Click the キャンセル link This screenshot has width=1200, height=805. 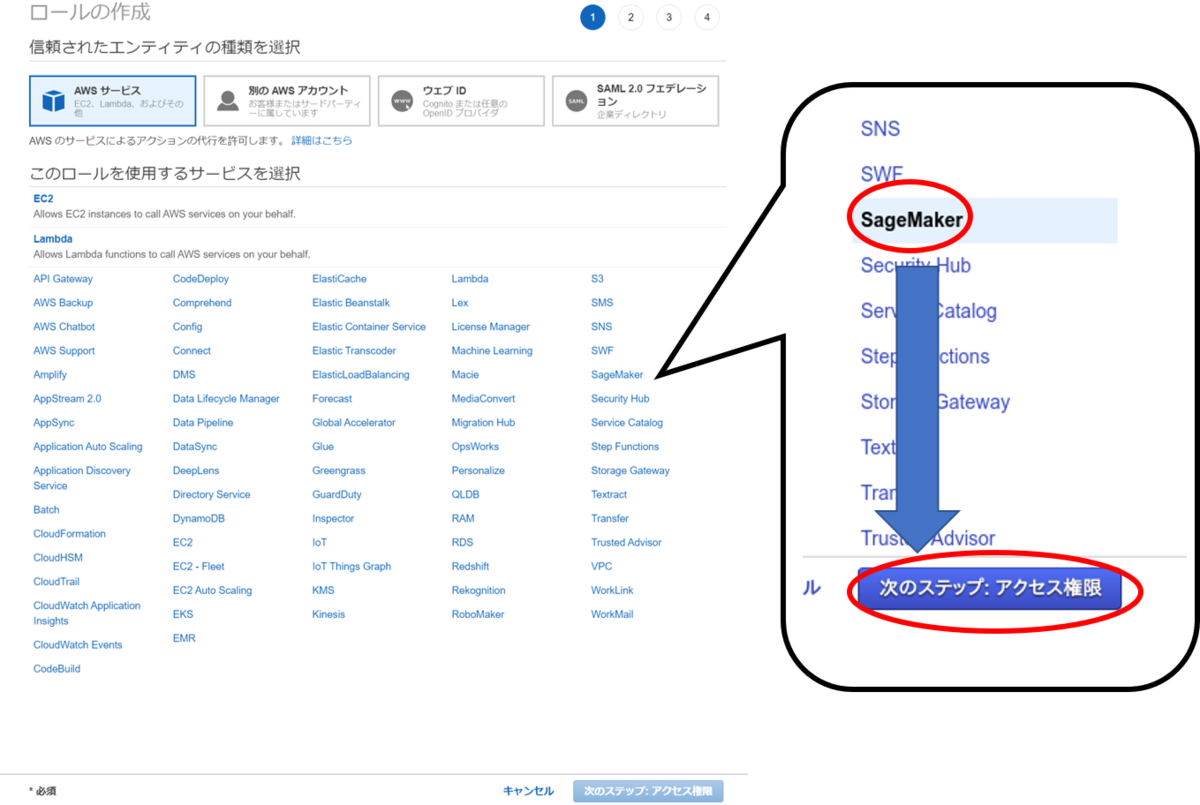point(528,790)
